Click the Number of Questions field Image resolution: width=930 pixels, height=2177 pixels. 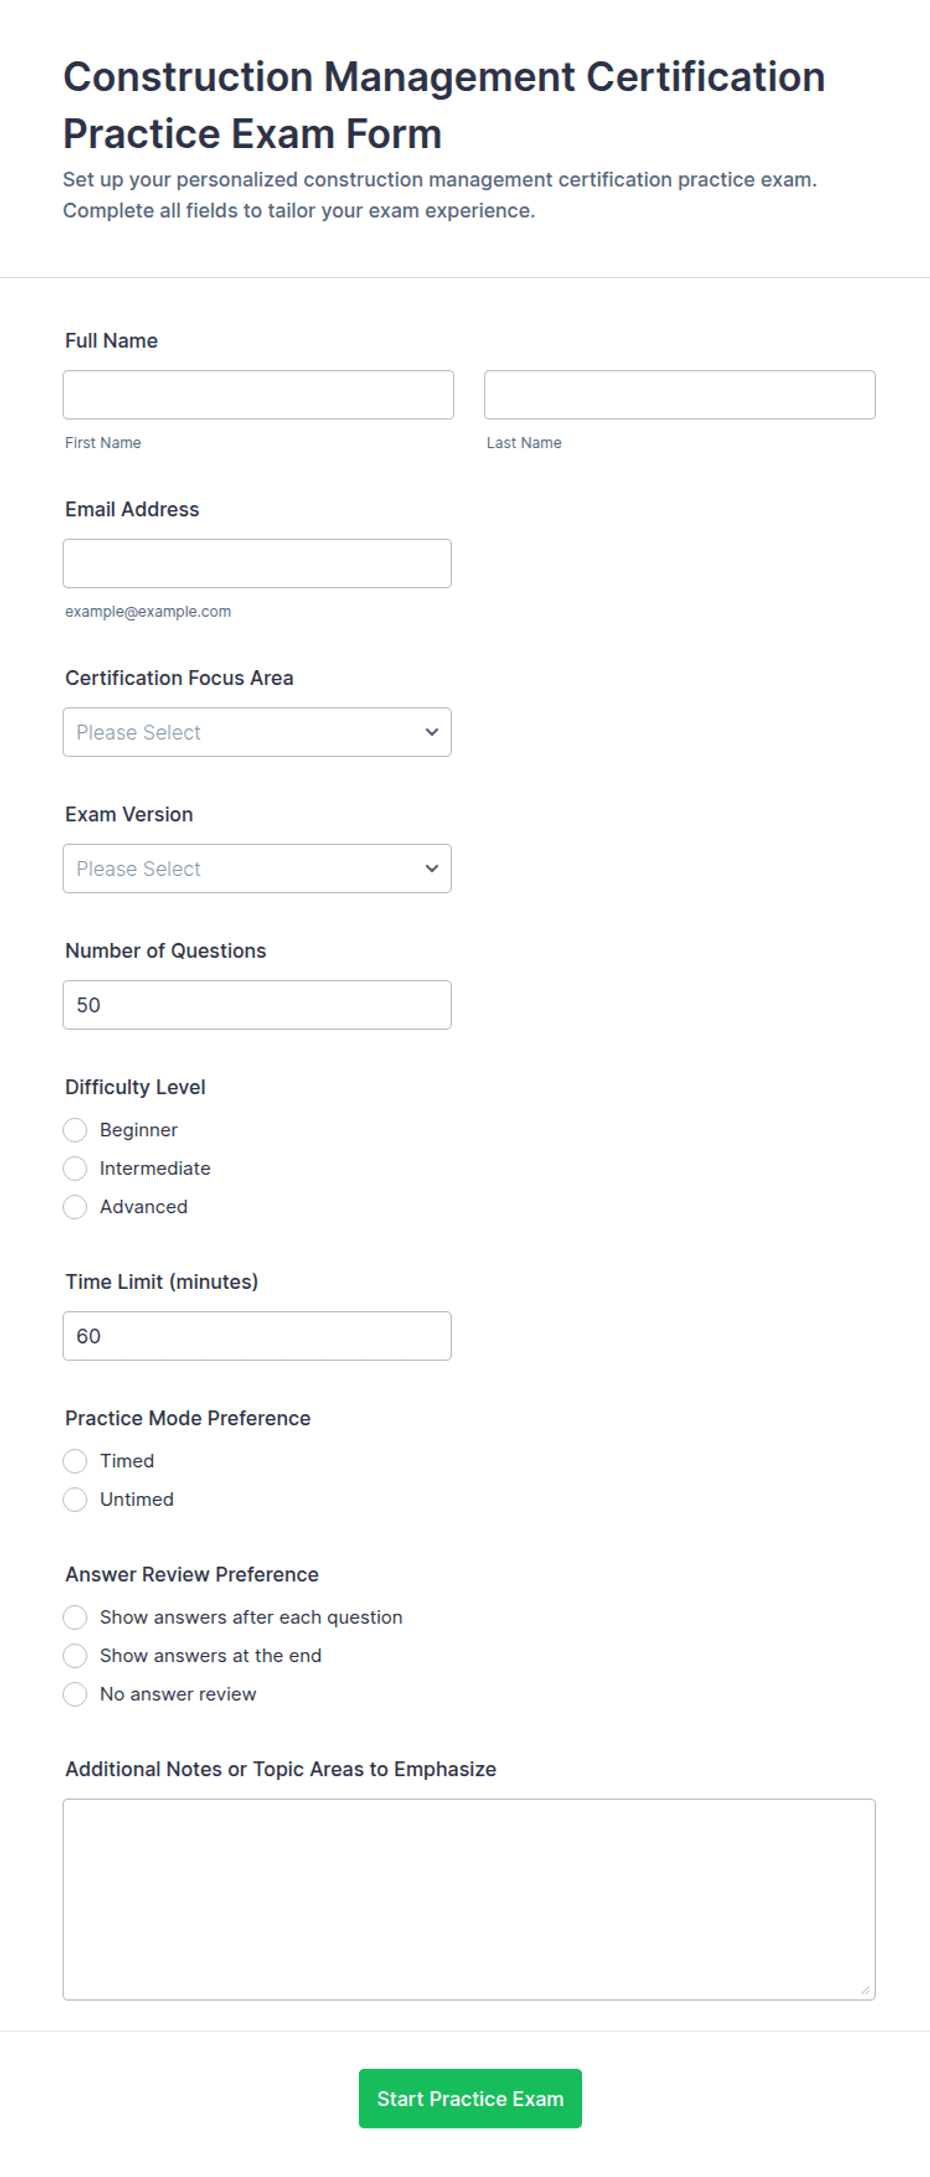click(x=257, y=1005)
